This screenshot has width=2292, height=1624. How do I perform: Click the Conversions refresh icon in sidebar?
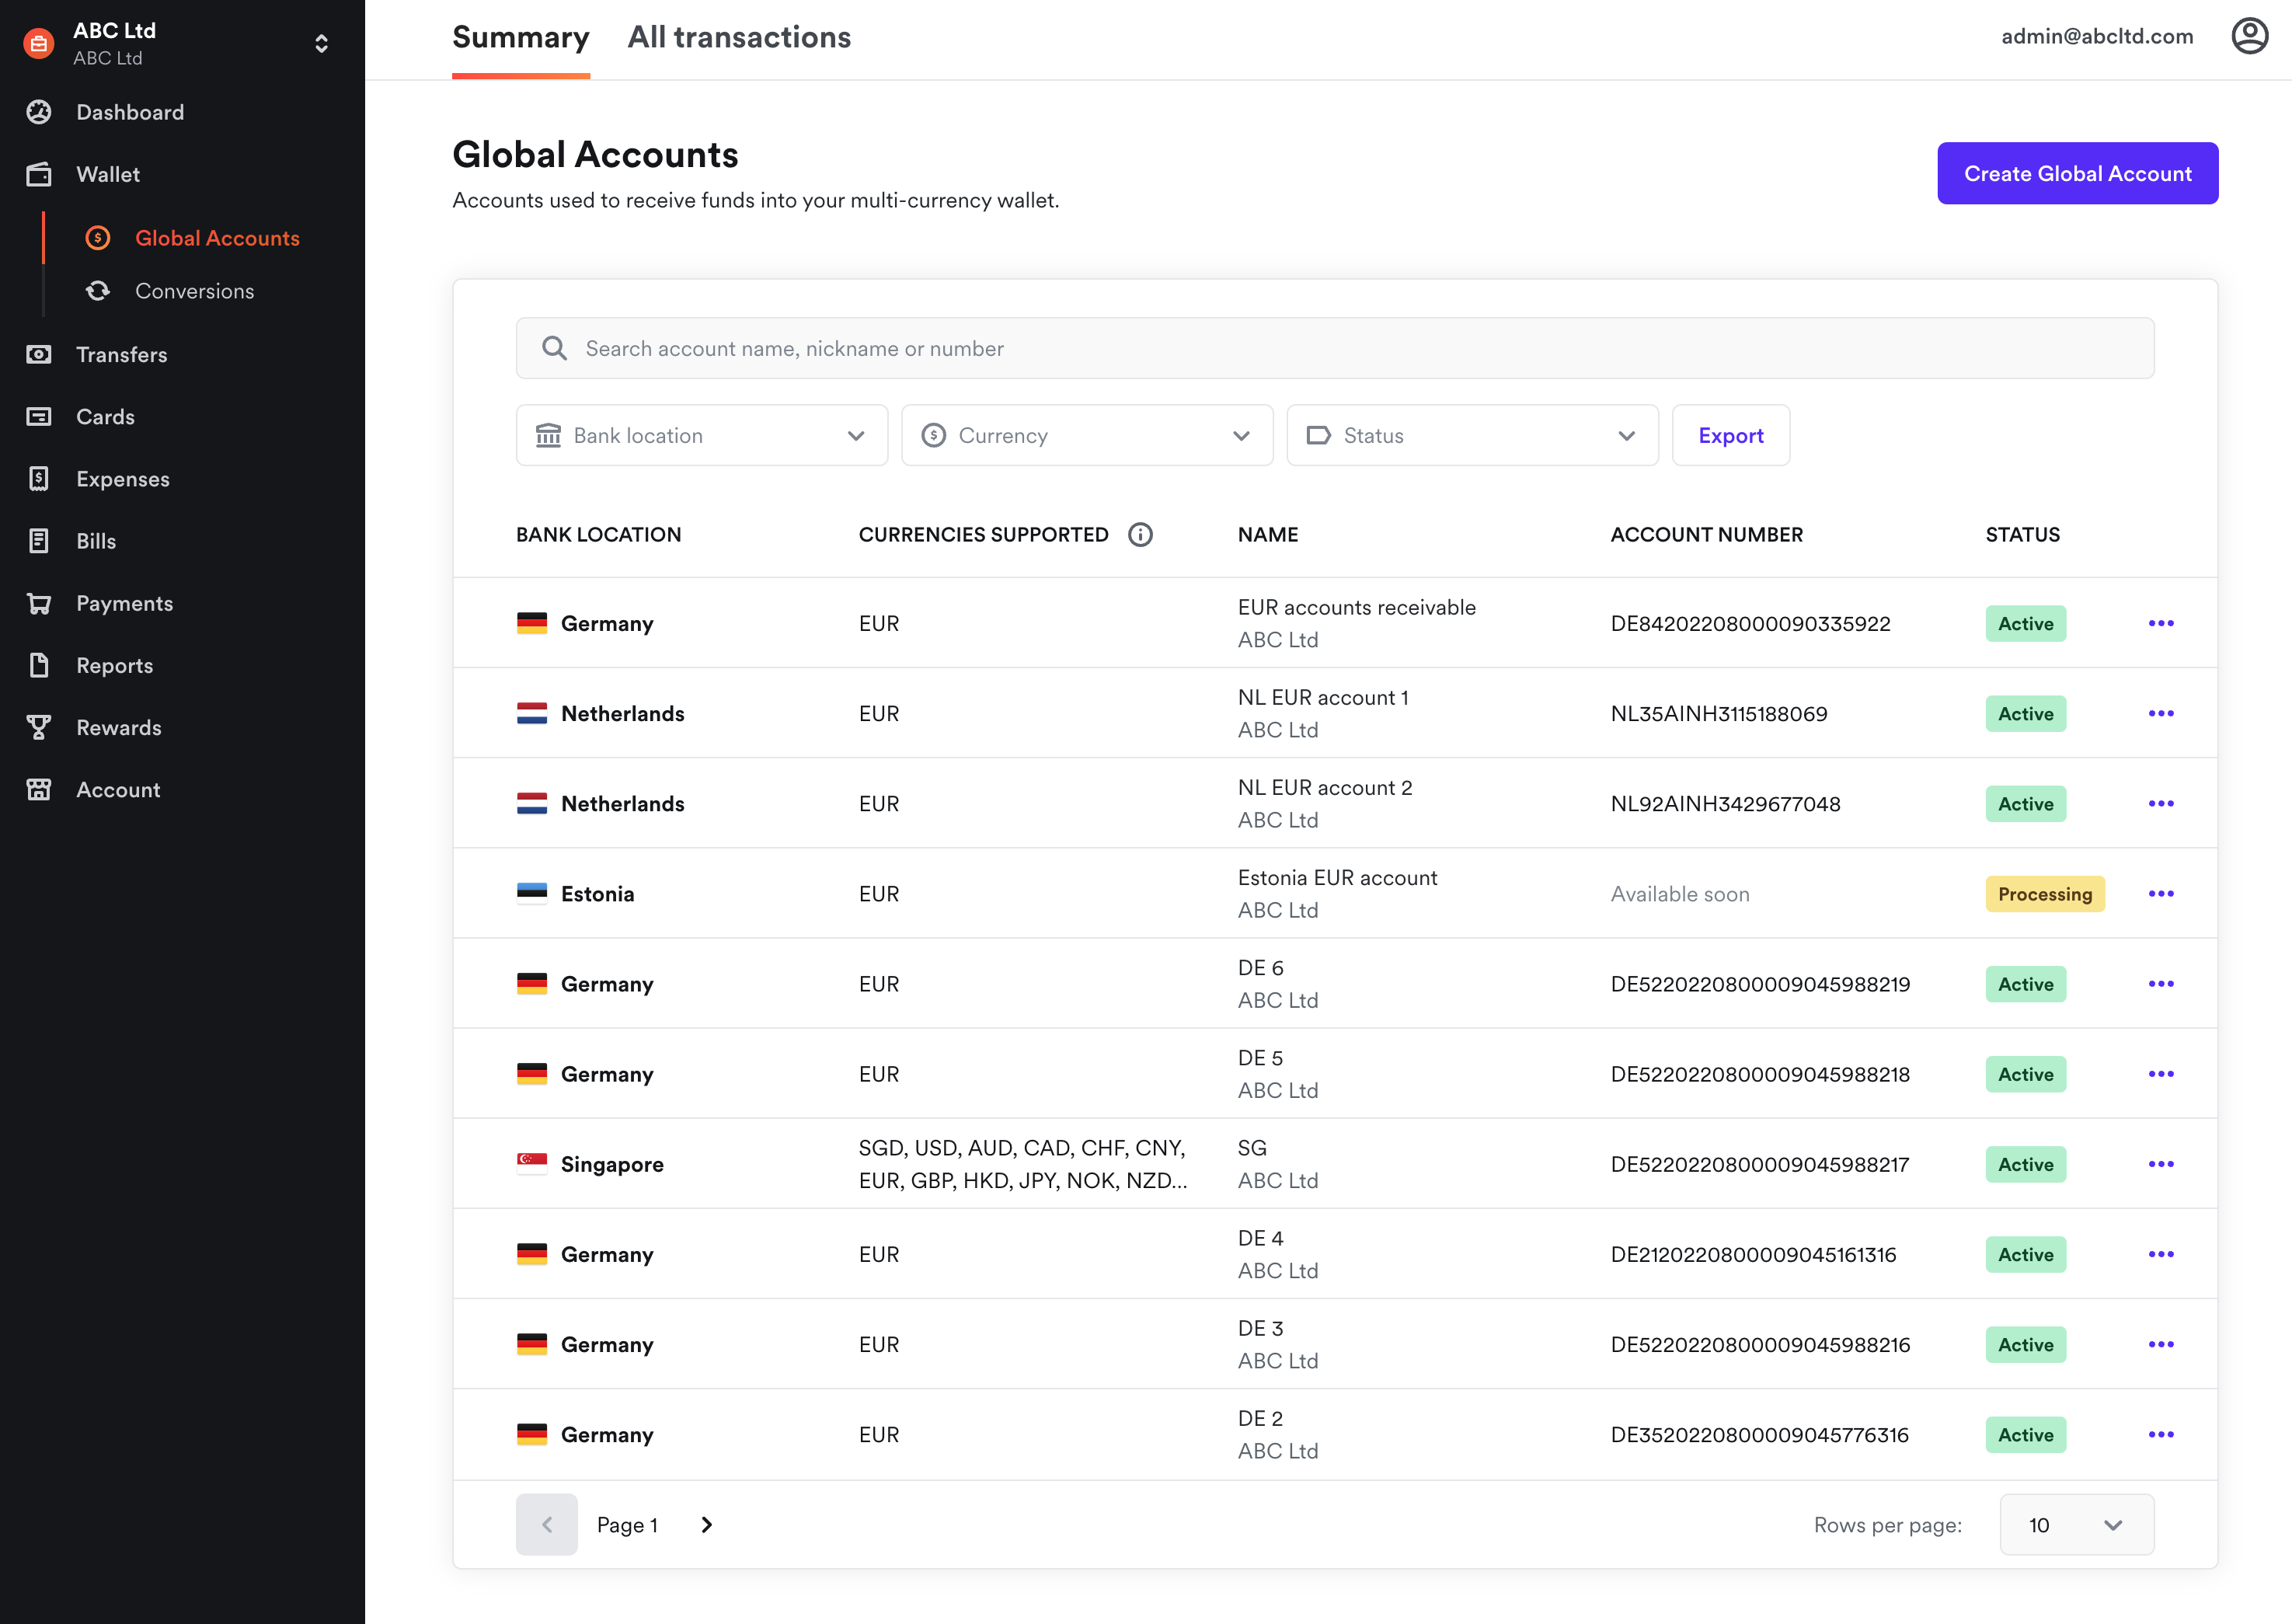tap(98, 291)
